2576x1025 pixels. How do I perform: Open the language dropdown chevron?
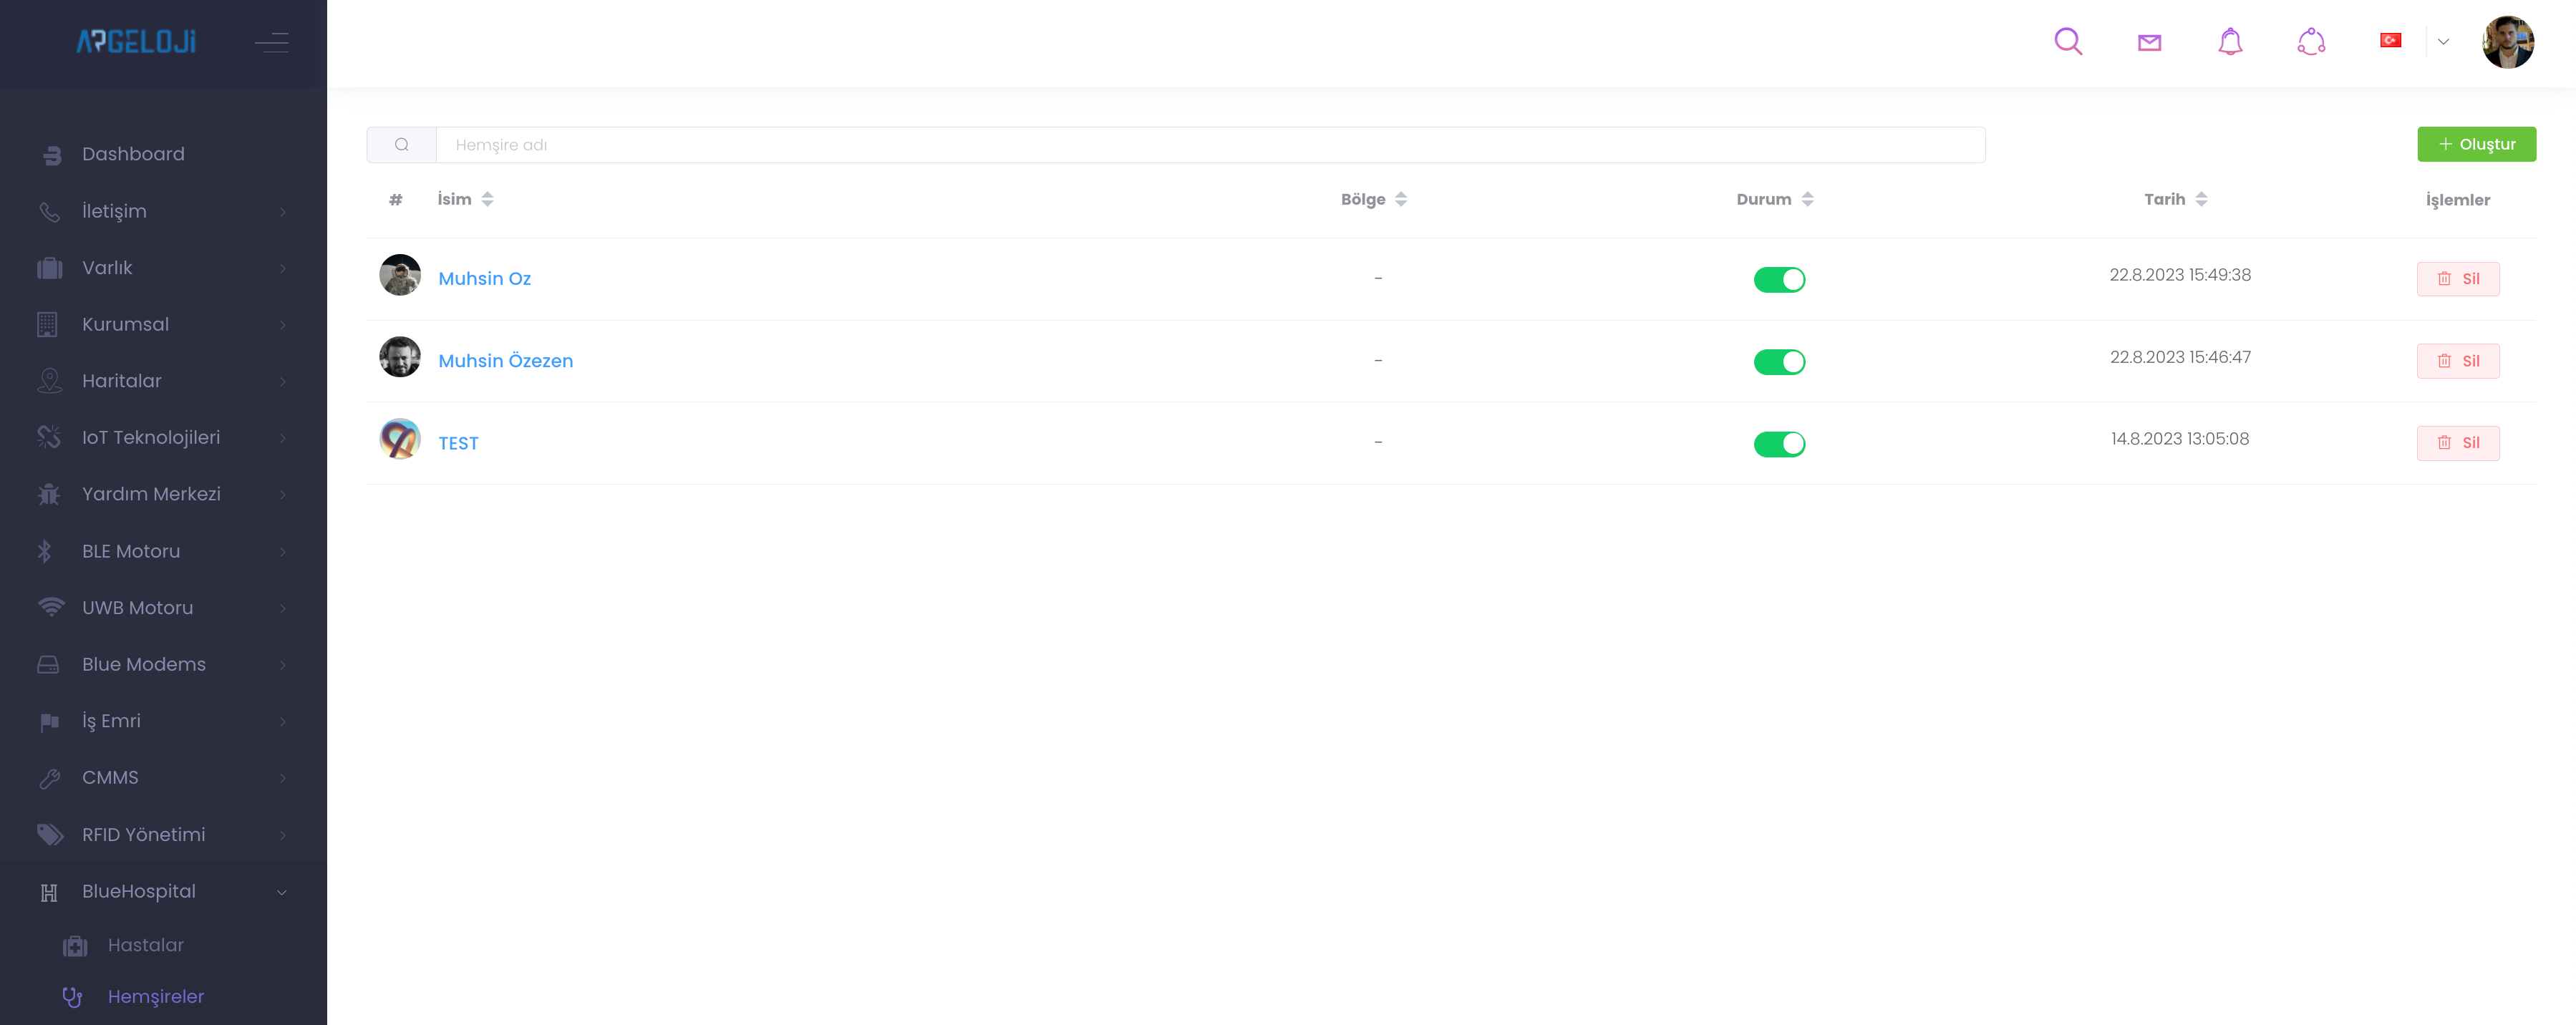pos(2443,42)
